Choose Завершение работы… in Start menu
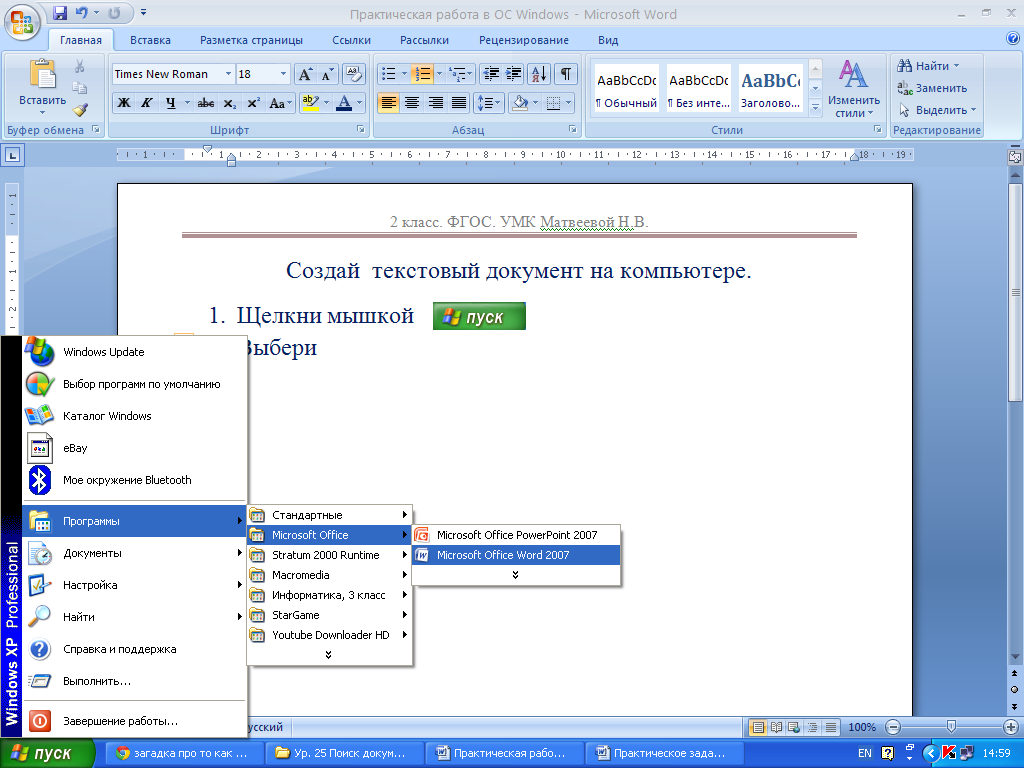1024x768 pixels. [135, 721]
